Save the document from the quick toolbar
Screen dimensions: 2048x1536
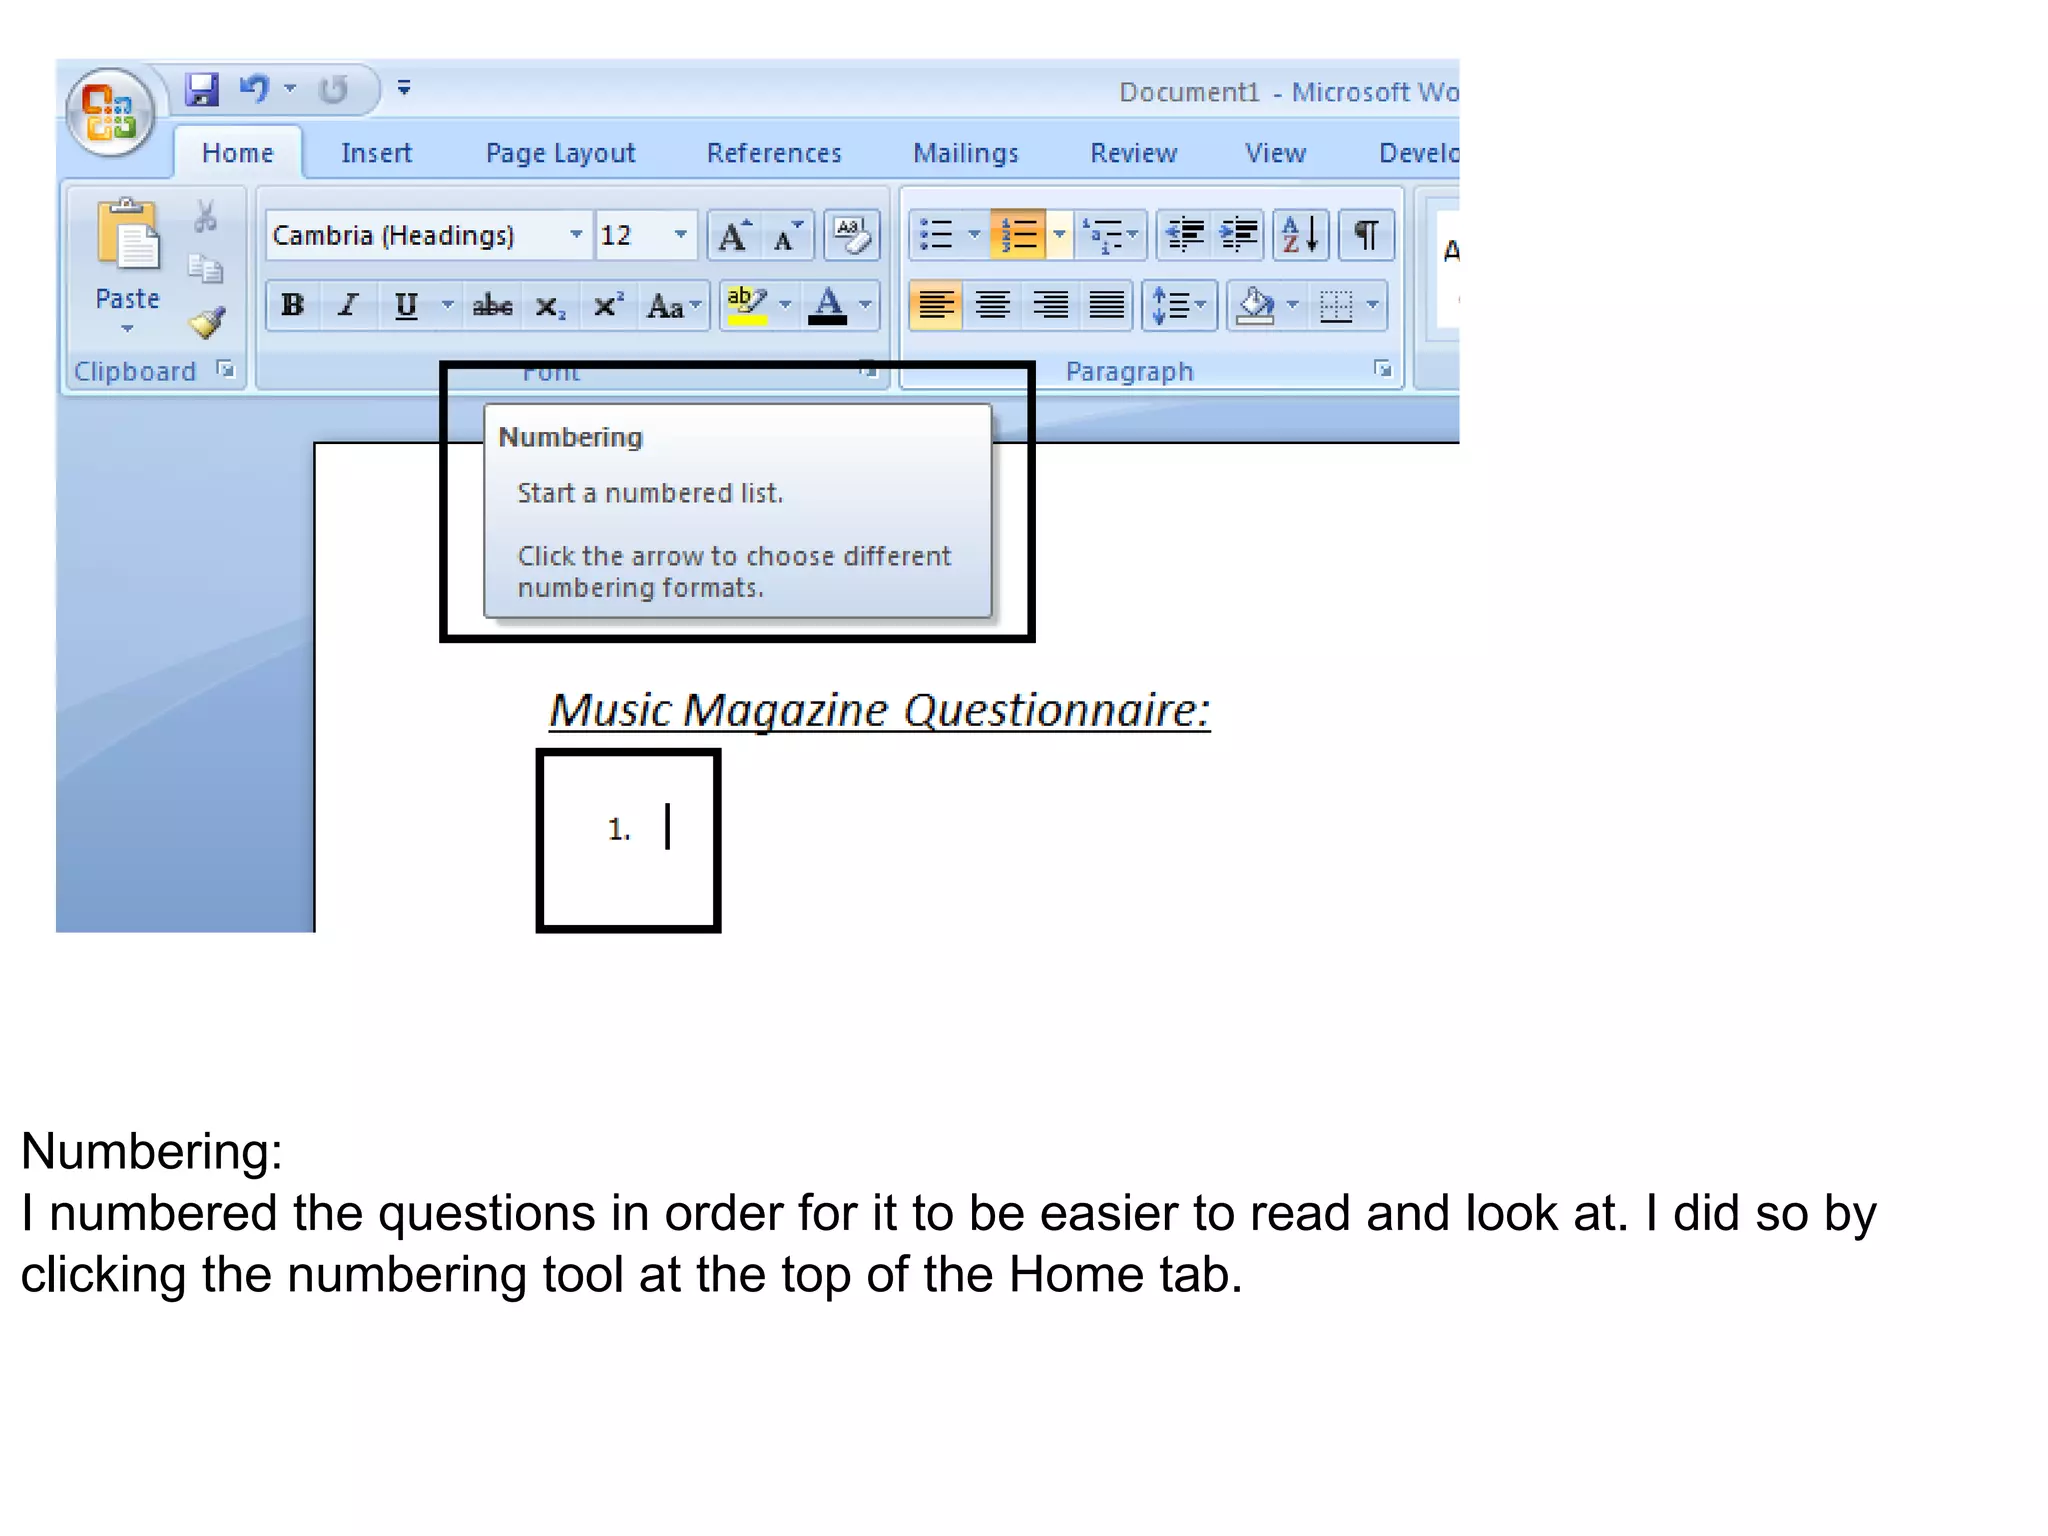point(202,89)
